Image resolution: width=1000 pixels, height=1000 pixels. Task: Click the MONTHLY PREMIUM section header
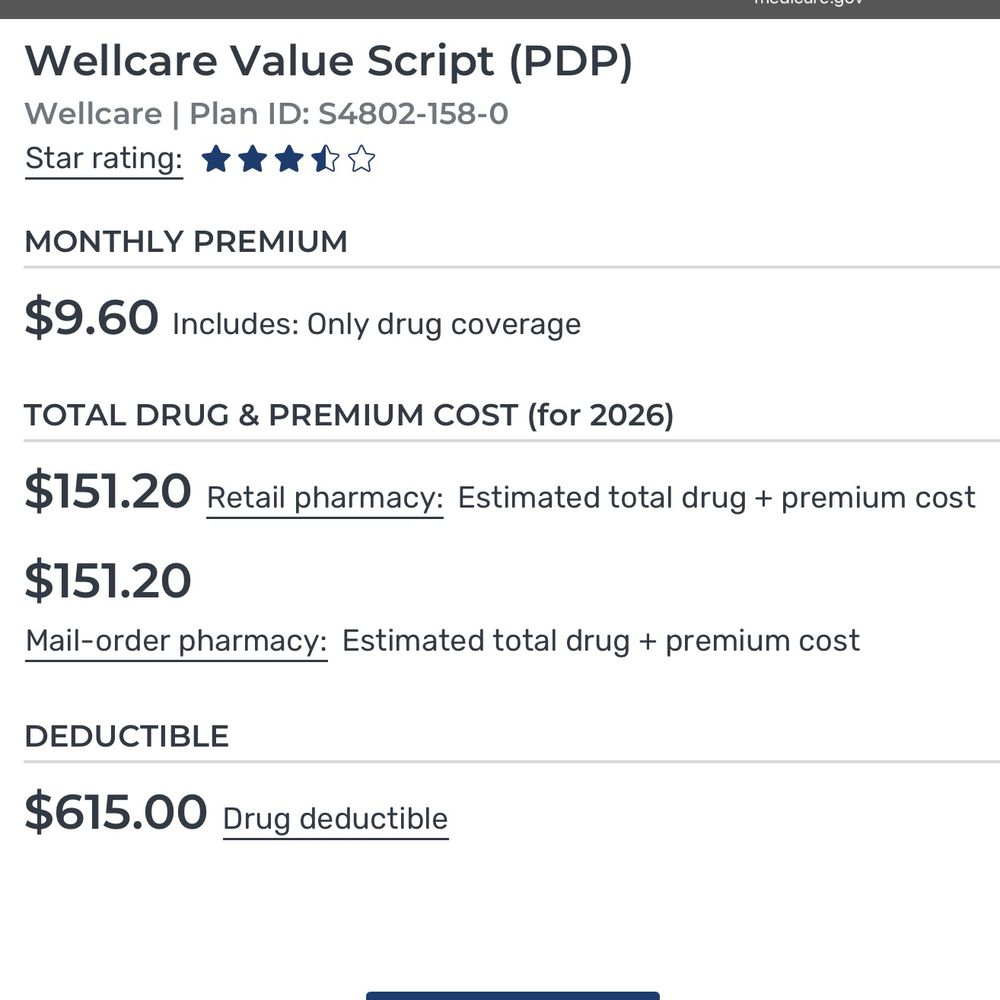[187, 241]
